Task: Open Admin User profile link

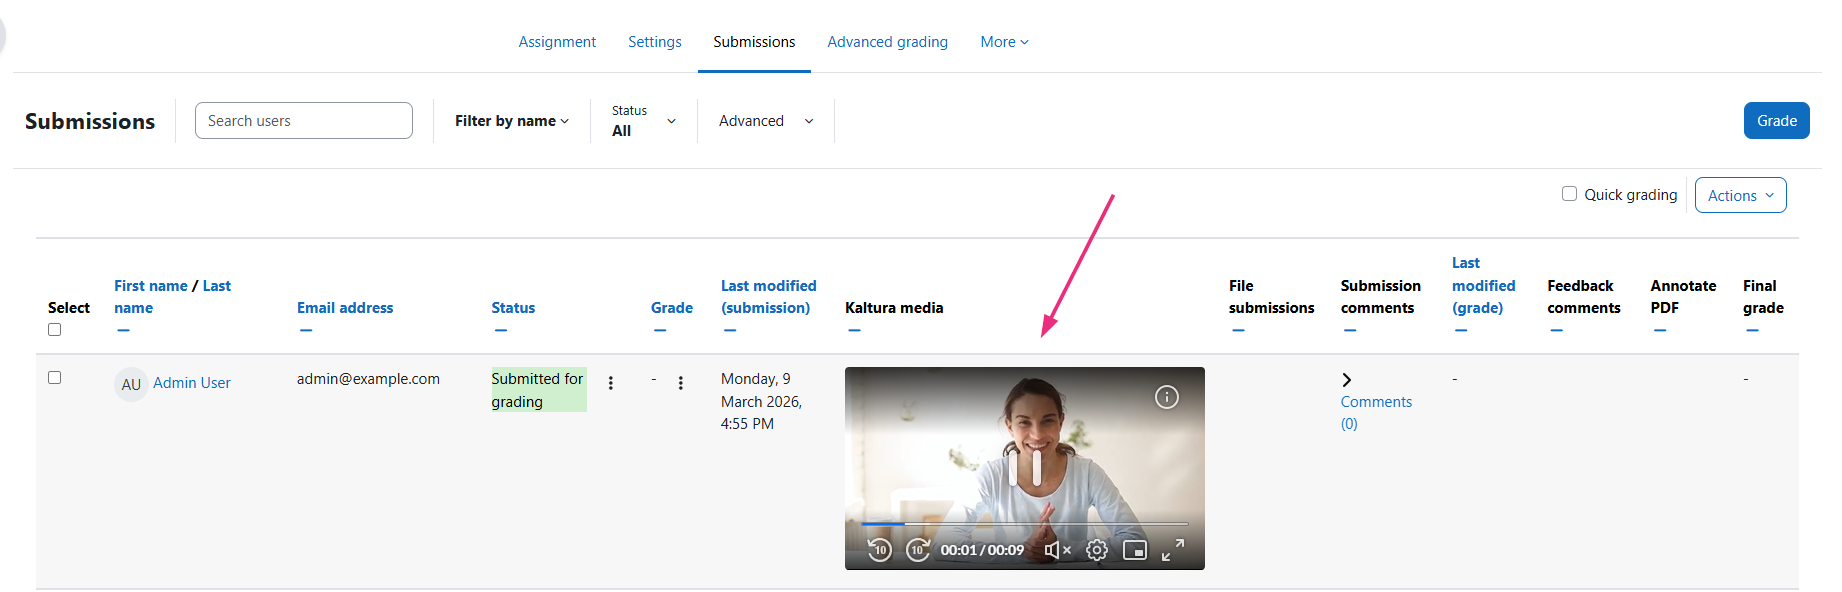Action: pyautogui.click(x=192, y=383)
